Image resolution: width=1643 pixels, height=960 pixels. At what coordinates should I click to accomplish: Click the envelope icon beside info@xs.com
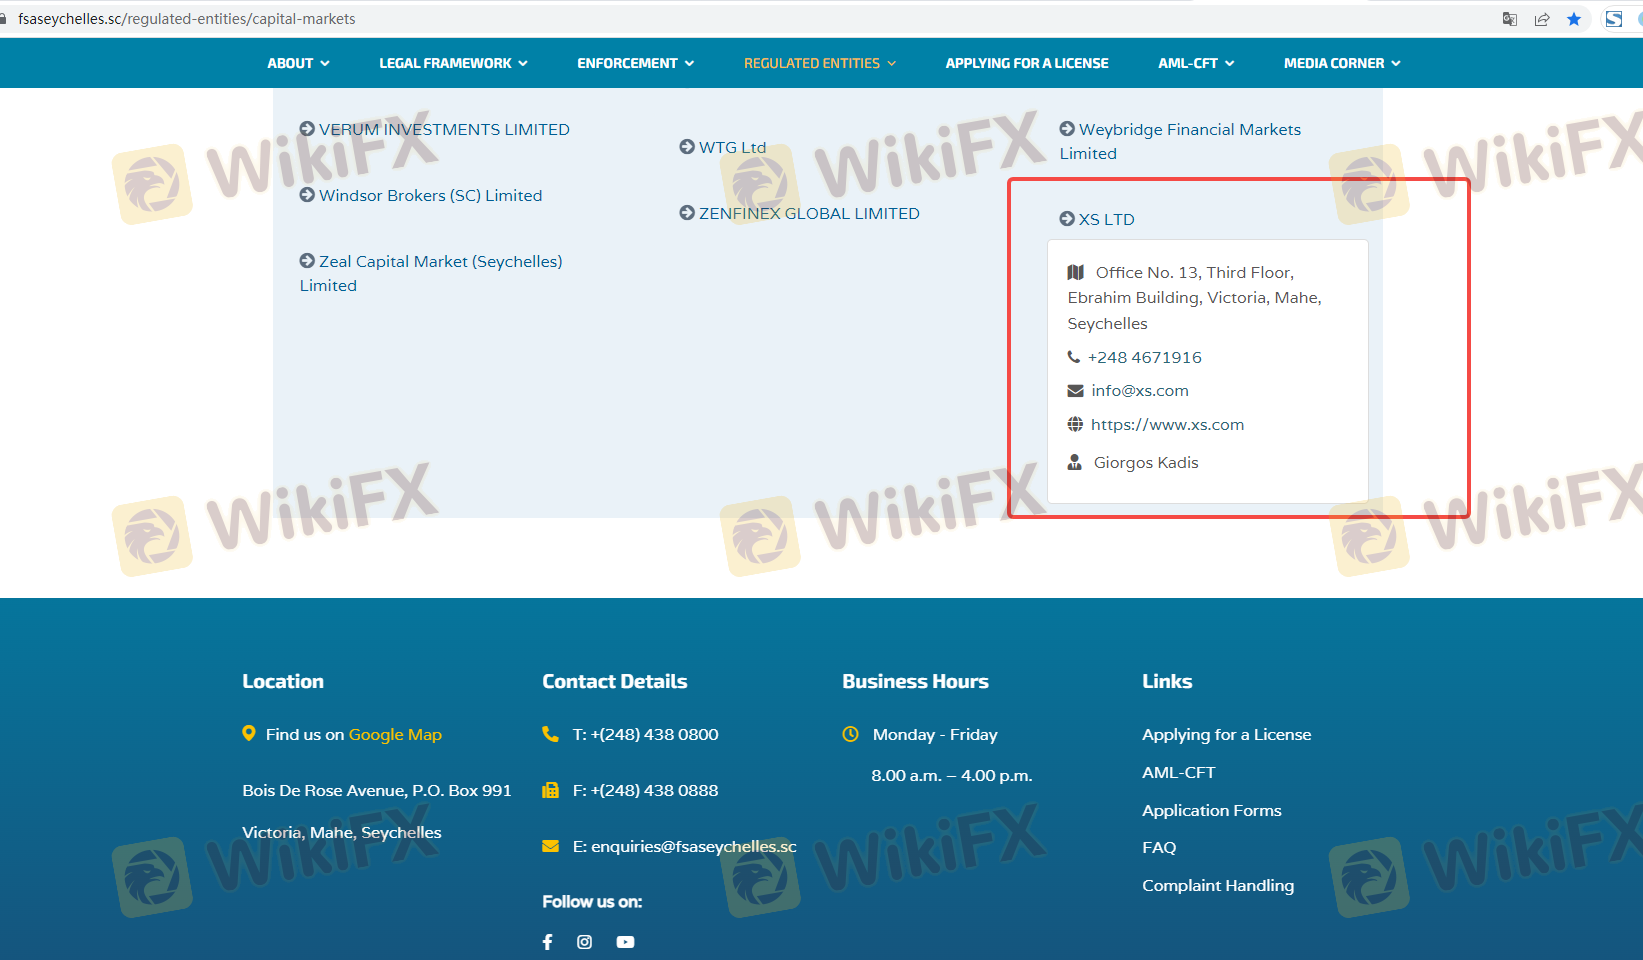click(x=1075, y=391)
